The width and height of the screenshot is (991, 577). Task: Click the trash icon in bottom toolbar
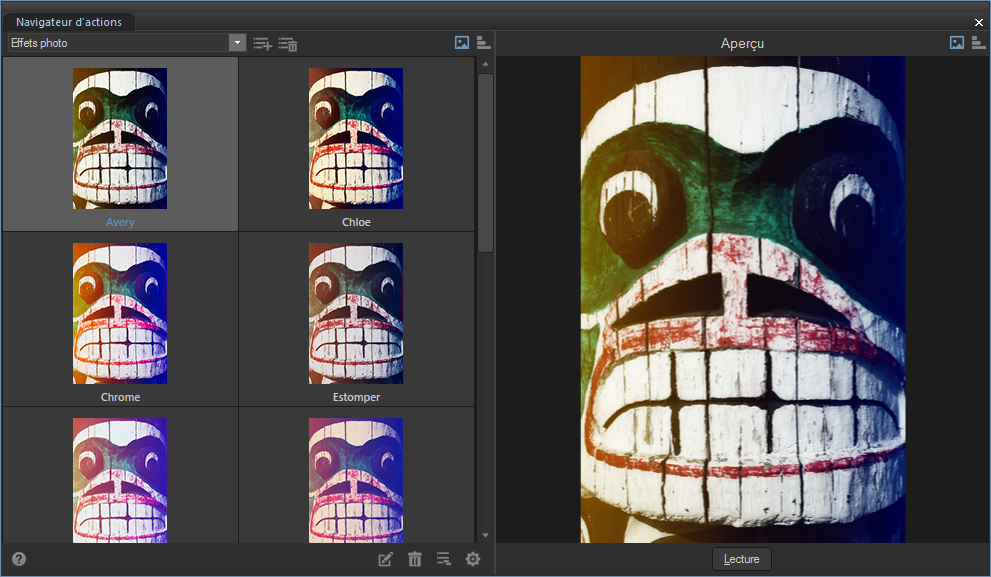click(x=415, y=559)
